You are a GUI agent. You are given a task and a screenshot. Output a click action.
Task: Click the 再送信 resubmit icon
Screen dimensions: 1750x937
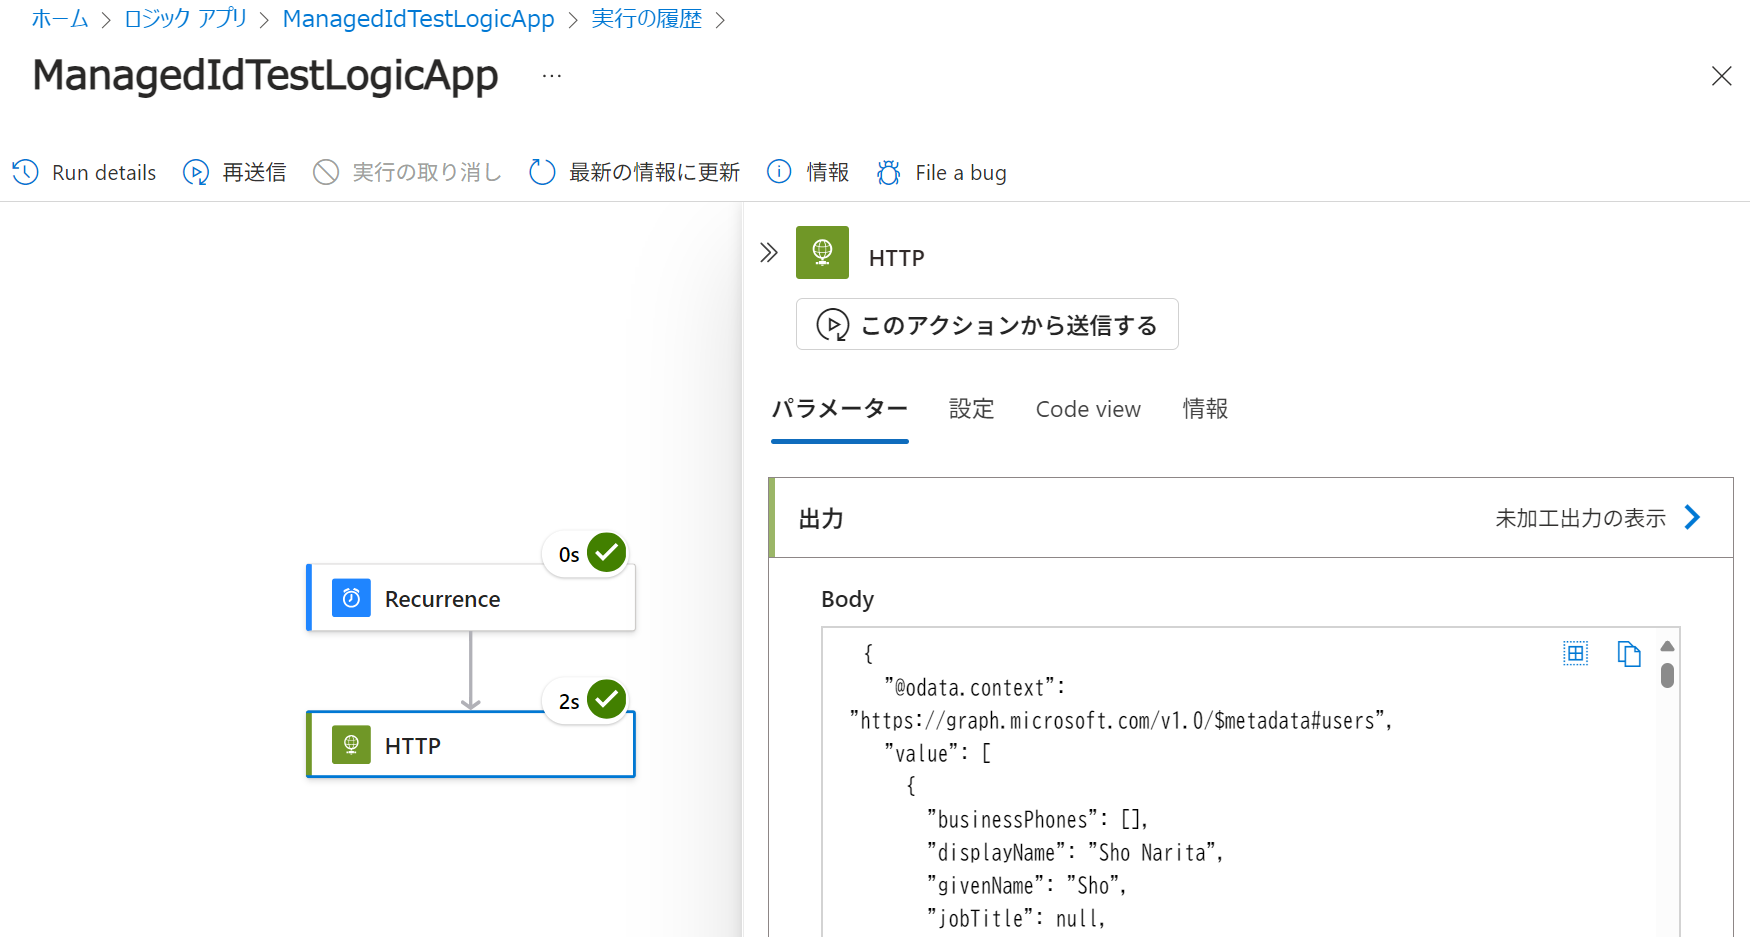coord(196,172)
